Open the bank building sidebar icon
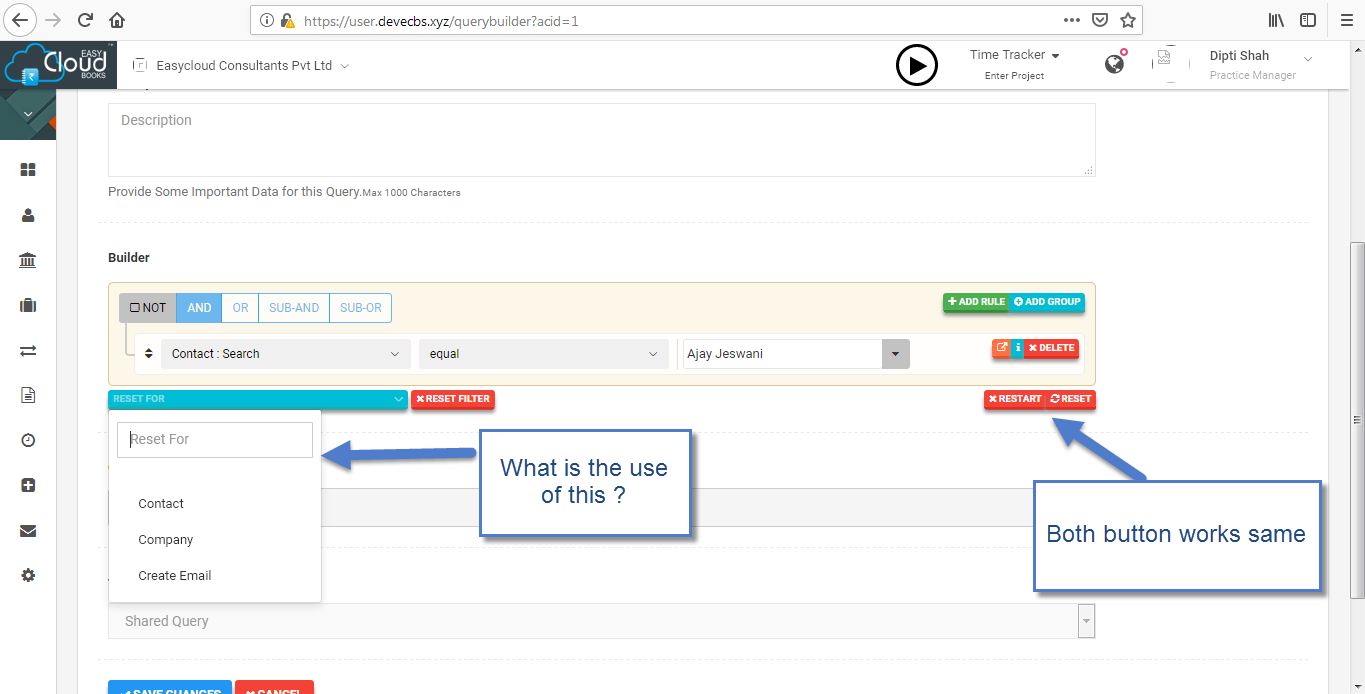 pyautogui.click(x=28, y=260)
